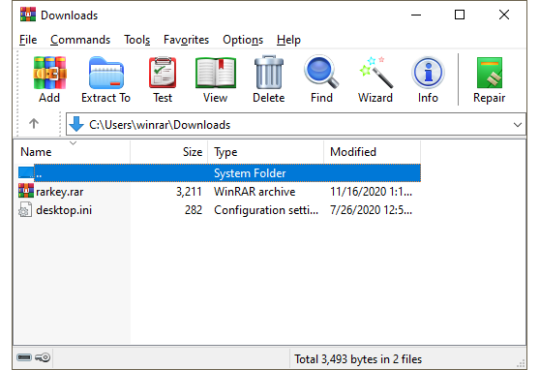540x370 pixels.
Task: Sort by Size column header
Action: [169, 152]
